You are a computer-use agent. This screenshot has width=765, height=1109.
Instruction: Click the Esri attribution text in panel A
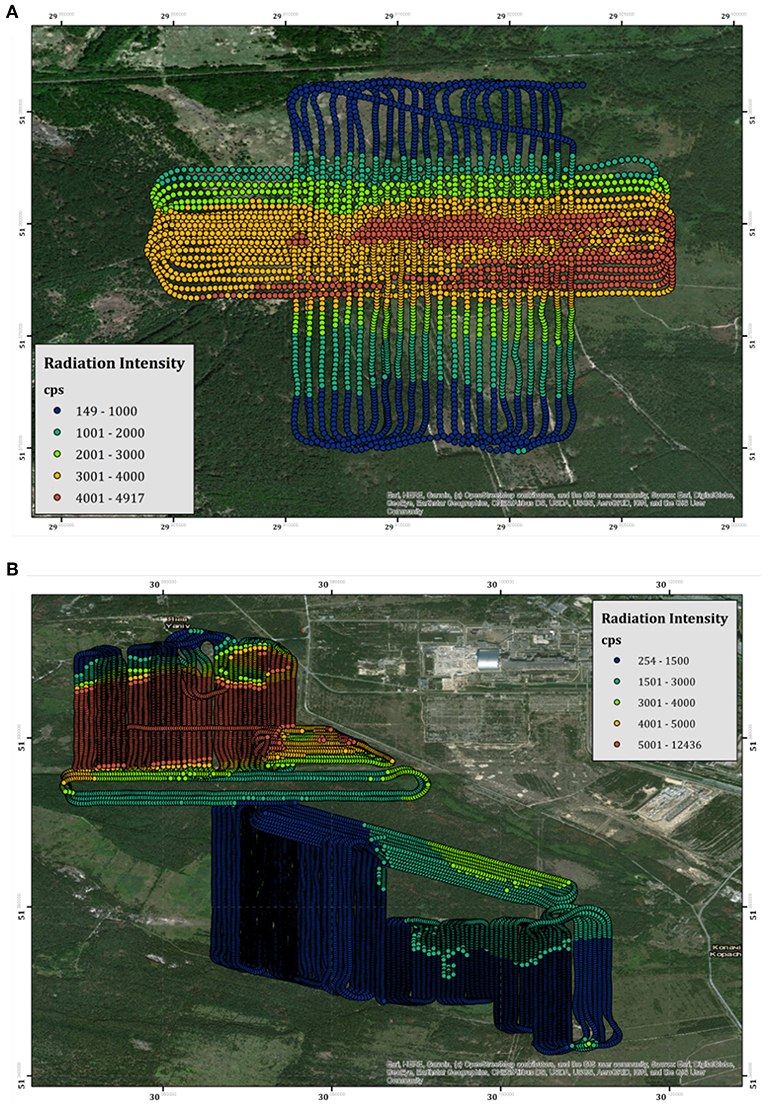(x=560, y=502)
